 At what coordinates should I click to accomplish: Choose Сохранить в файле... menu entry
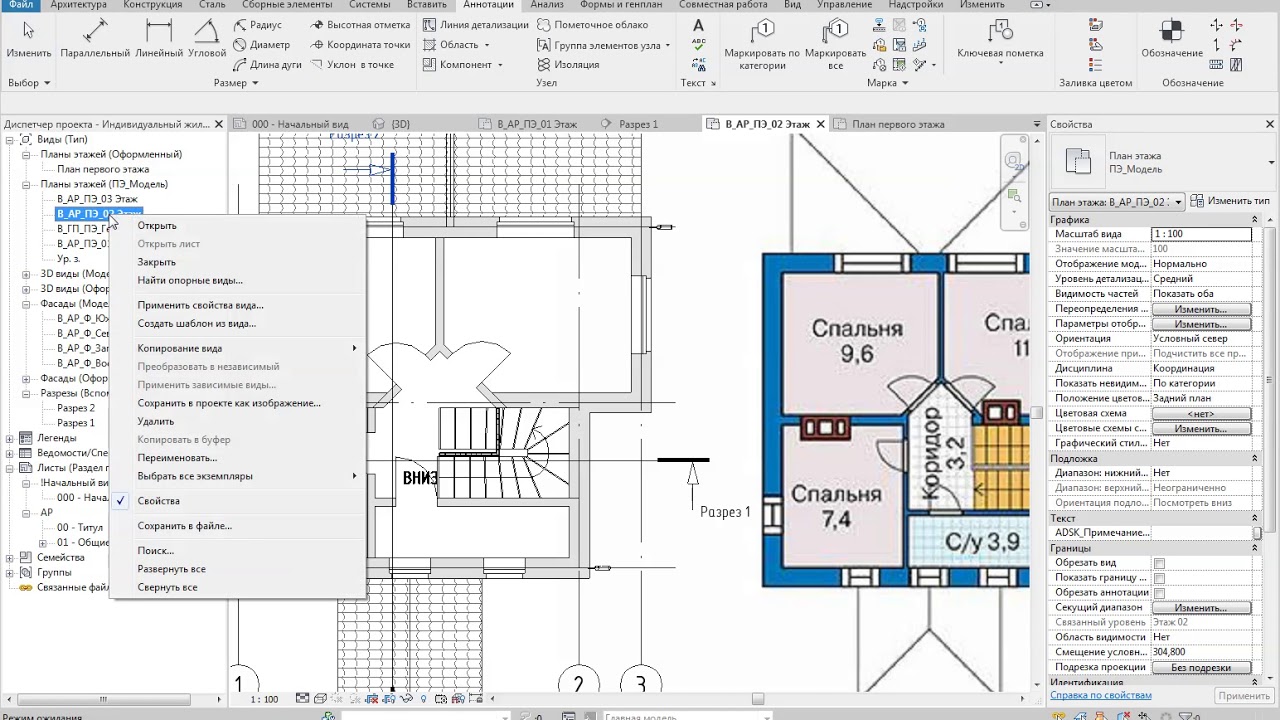185,526
